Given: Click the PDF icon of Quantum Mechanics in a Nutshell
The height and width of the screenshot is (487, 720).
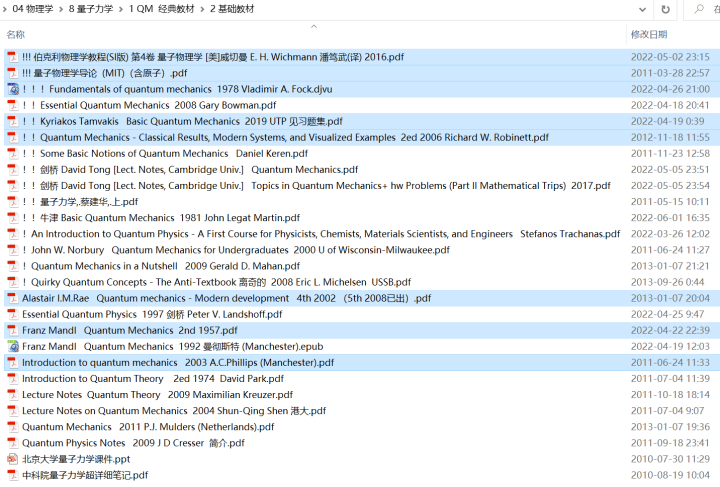Looking at the screenshot, I should [x=13, y=266].
